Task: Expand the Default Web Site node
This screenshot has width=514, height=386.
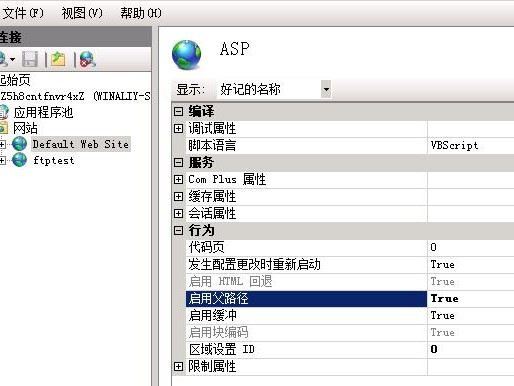Action: click(2, 144)
